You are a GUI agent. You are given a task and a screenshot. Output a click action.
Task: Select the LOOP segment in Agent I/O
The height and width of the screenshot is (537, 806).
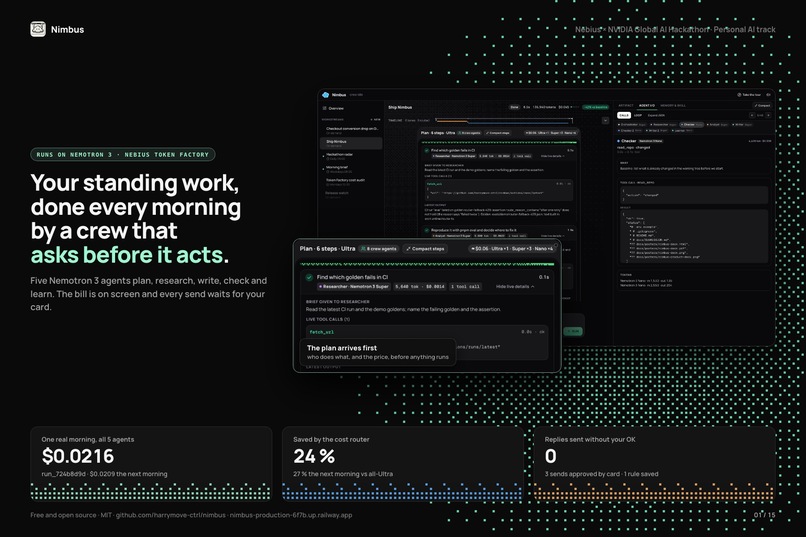[x=638, y=115]
